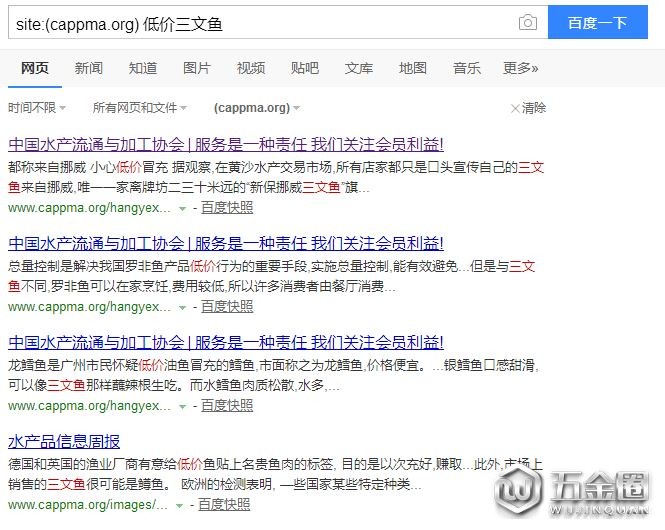Click snippet text starting 总量控制是解决我国罗非鱼
This screenshot has width=665, height=530.
(271, 276)
